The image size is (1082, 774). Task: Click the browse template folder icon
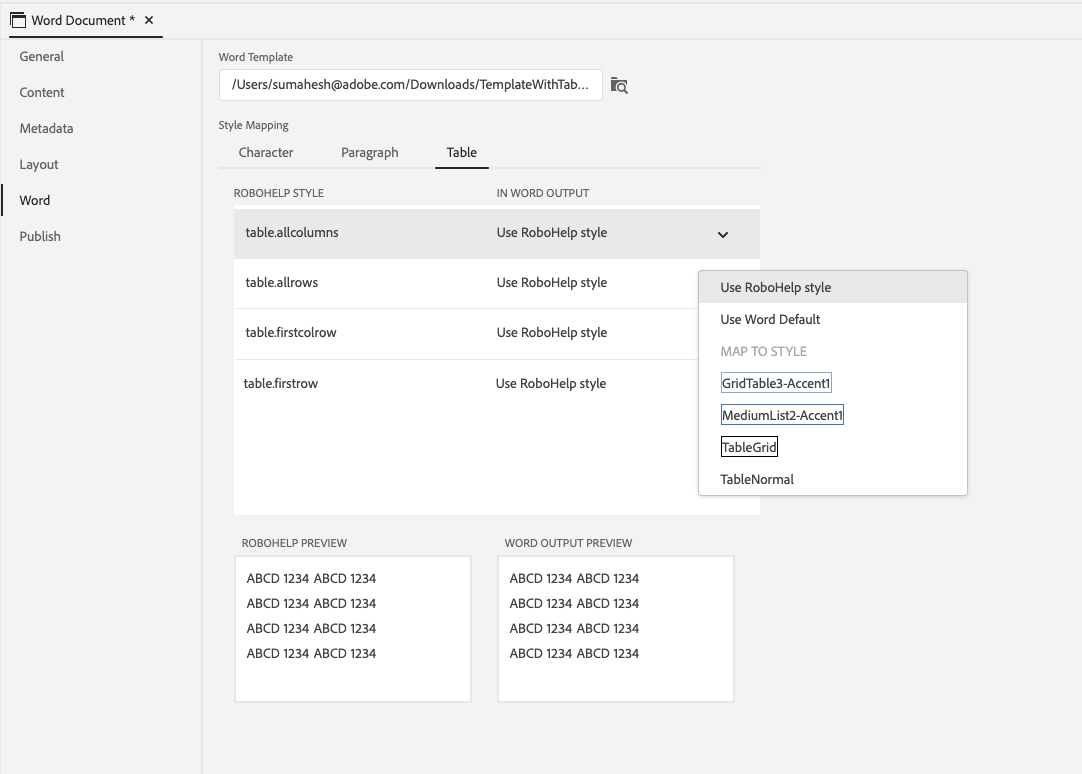point(619,86)
